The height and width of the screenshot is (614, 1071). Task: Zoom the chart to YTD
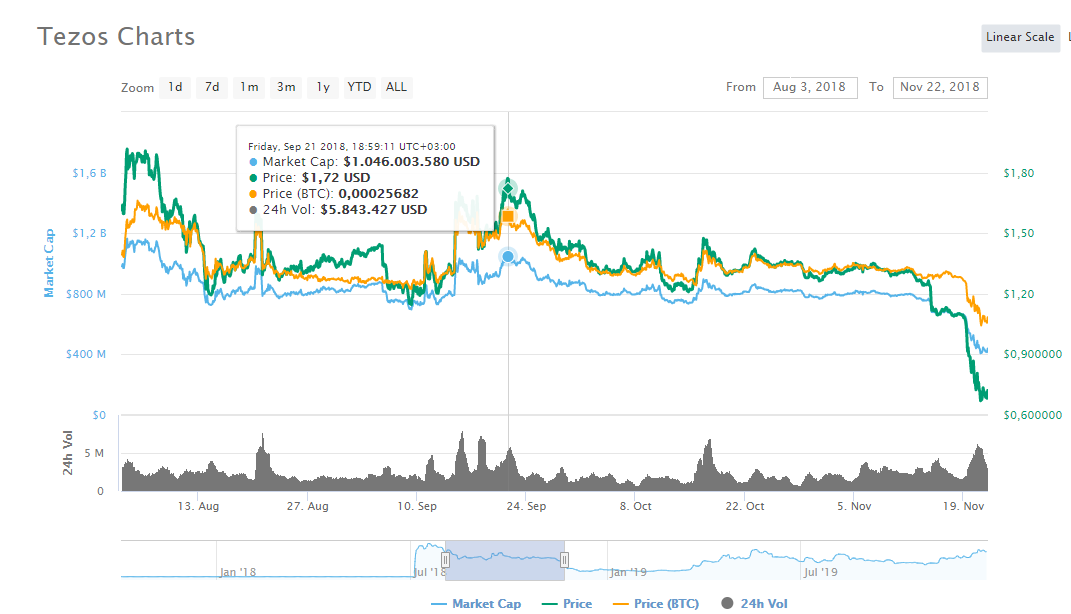(x=359, y=87)
